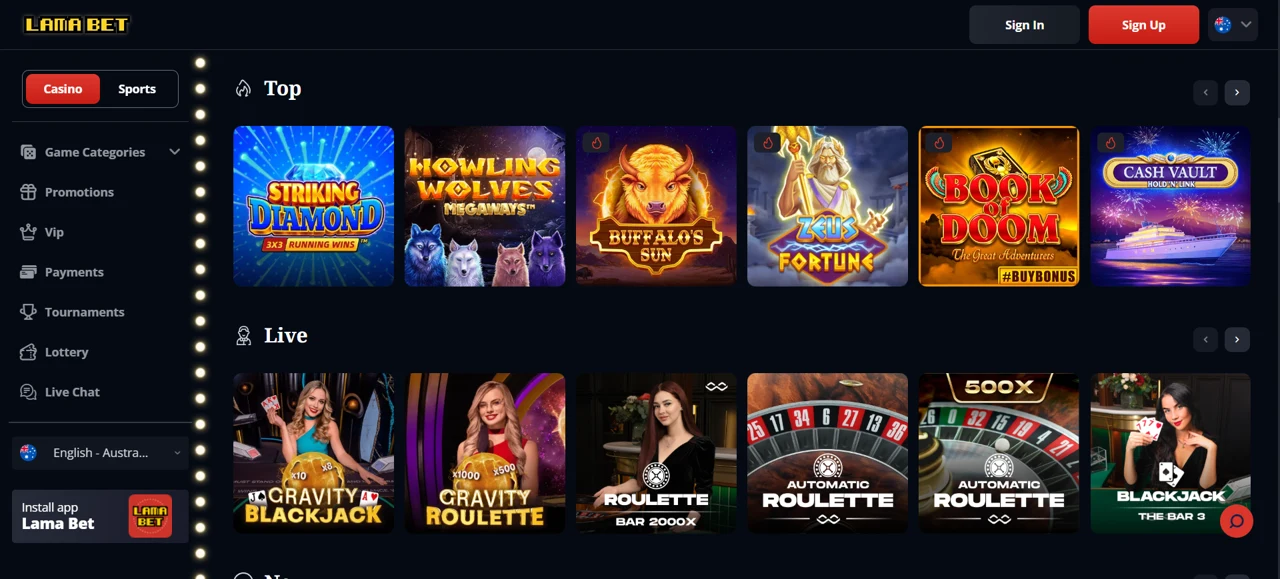The width and height of the screenshot is (1280, 579).
Task: Click the Live Chat headset icon
Action: [28, 392]
